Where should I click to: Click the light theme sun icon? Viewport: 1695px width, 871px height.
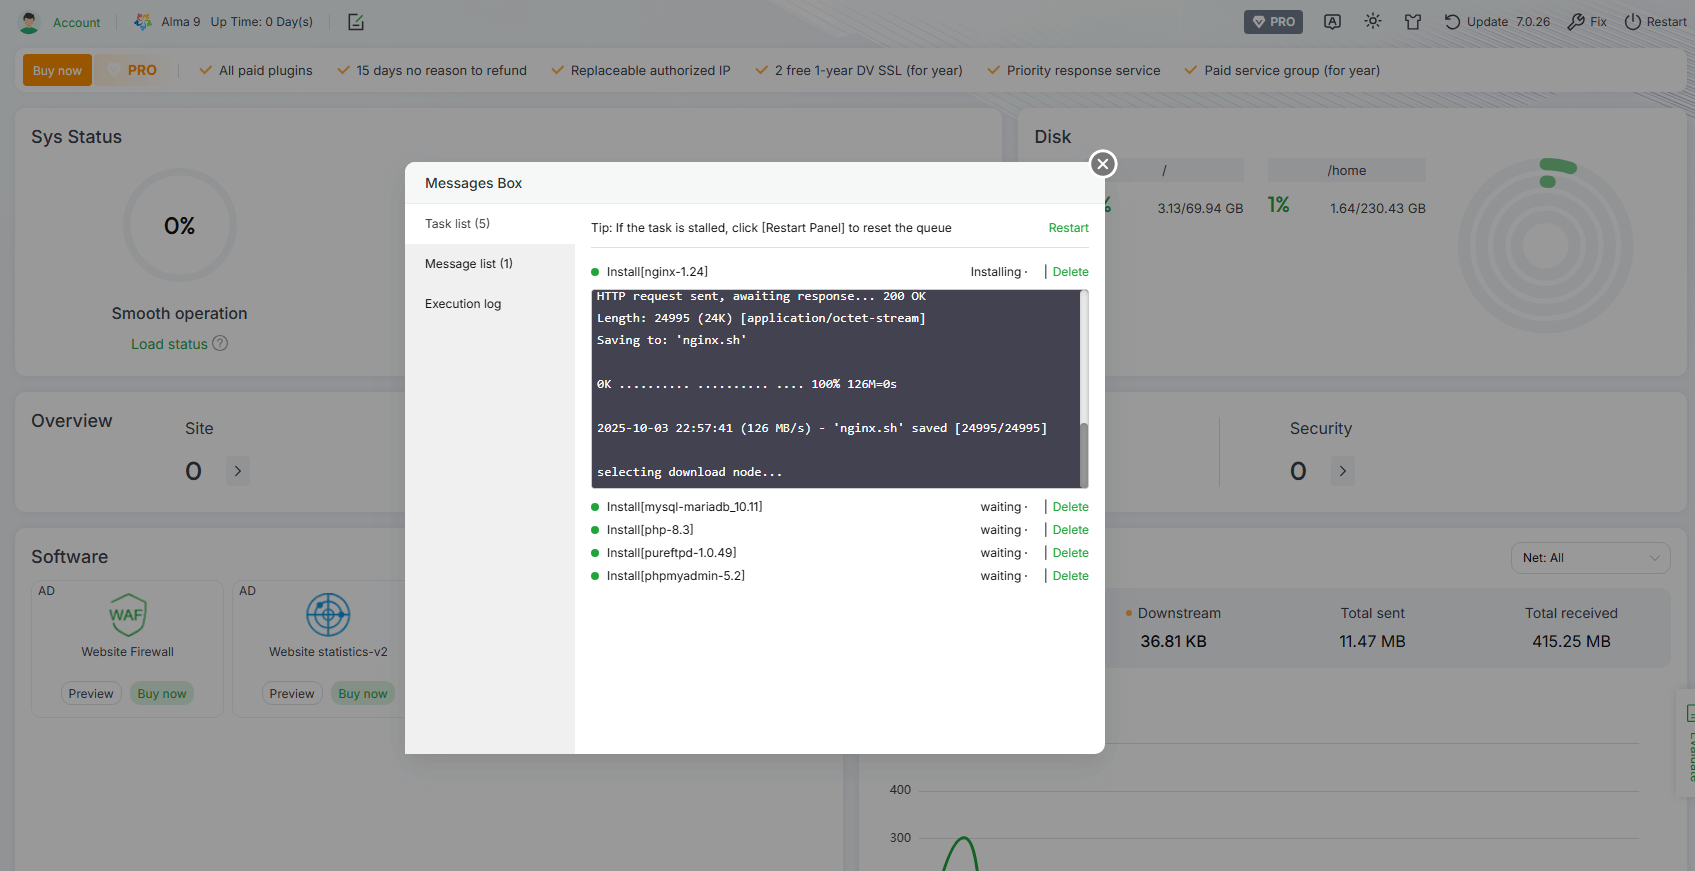(x=1373, y=21)
